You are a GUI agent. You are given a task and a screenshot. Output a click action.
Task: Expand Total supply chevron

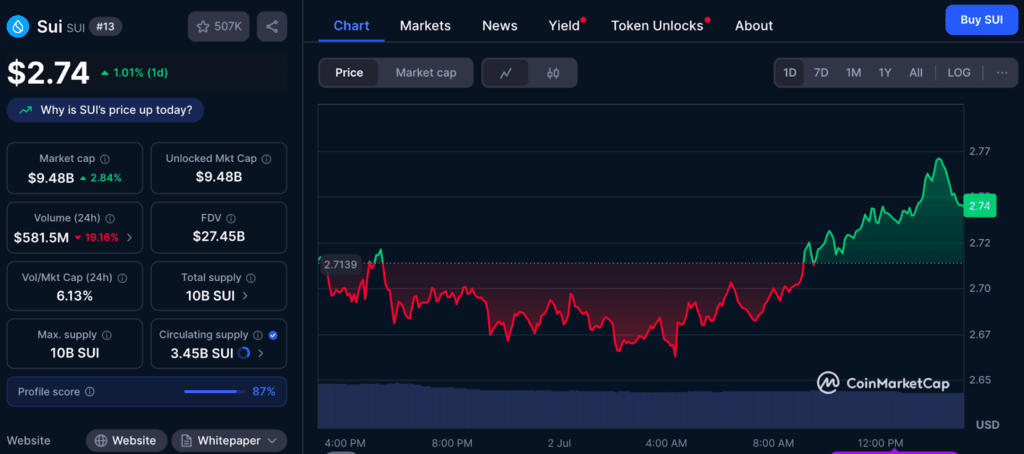[245, 296]
